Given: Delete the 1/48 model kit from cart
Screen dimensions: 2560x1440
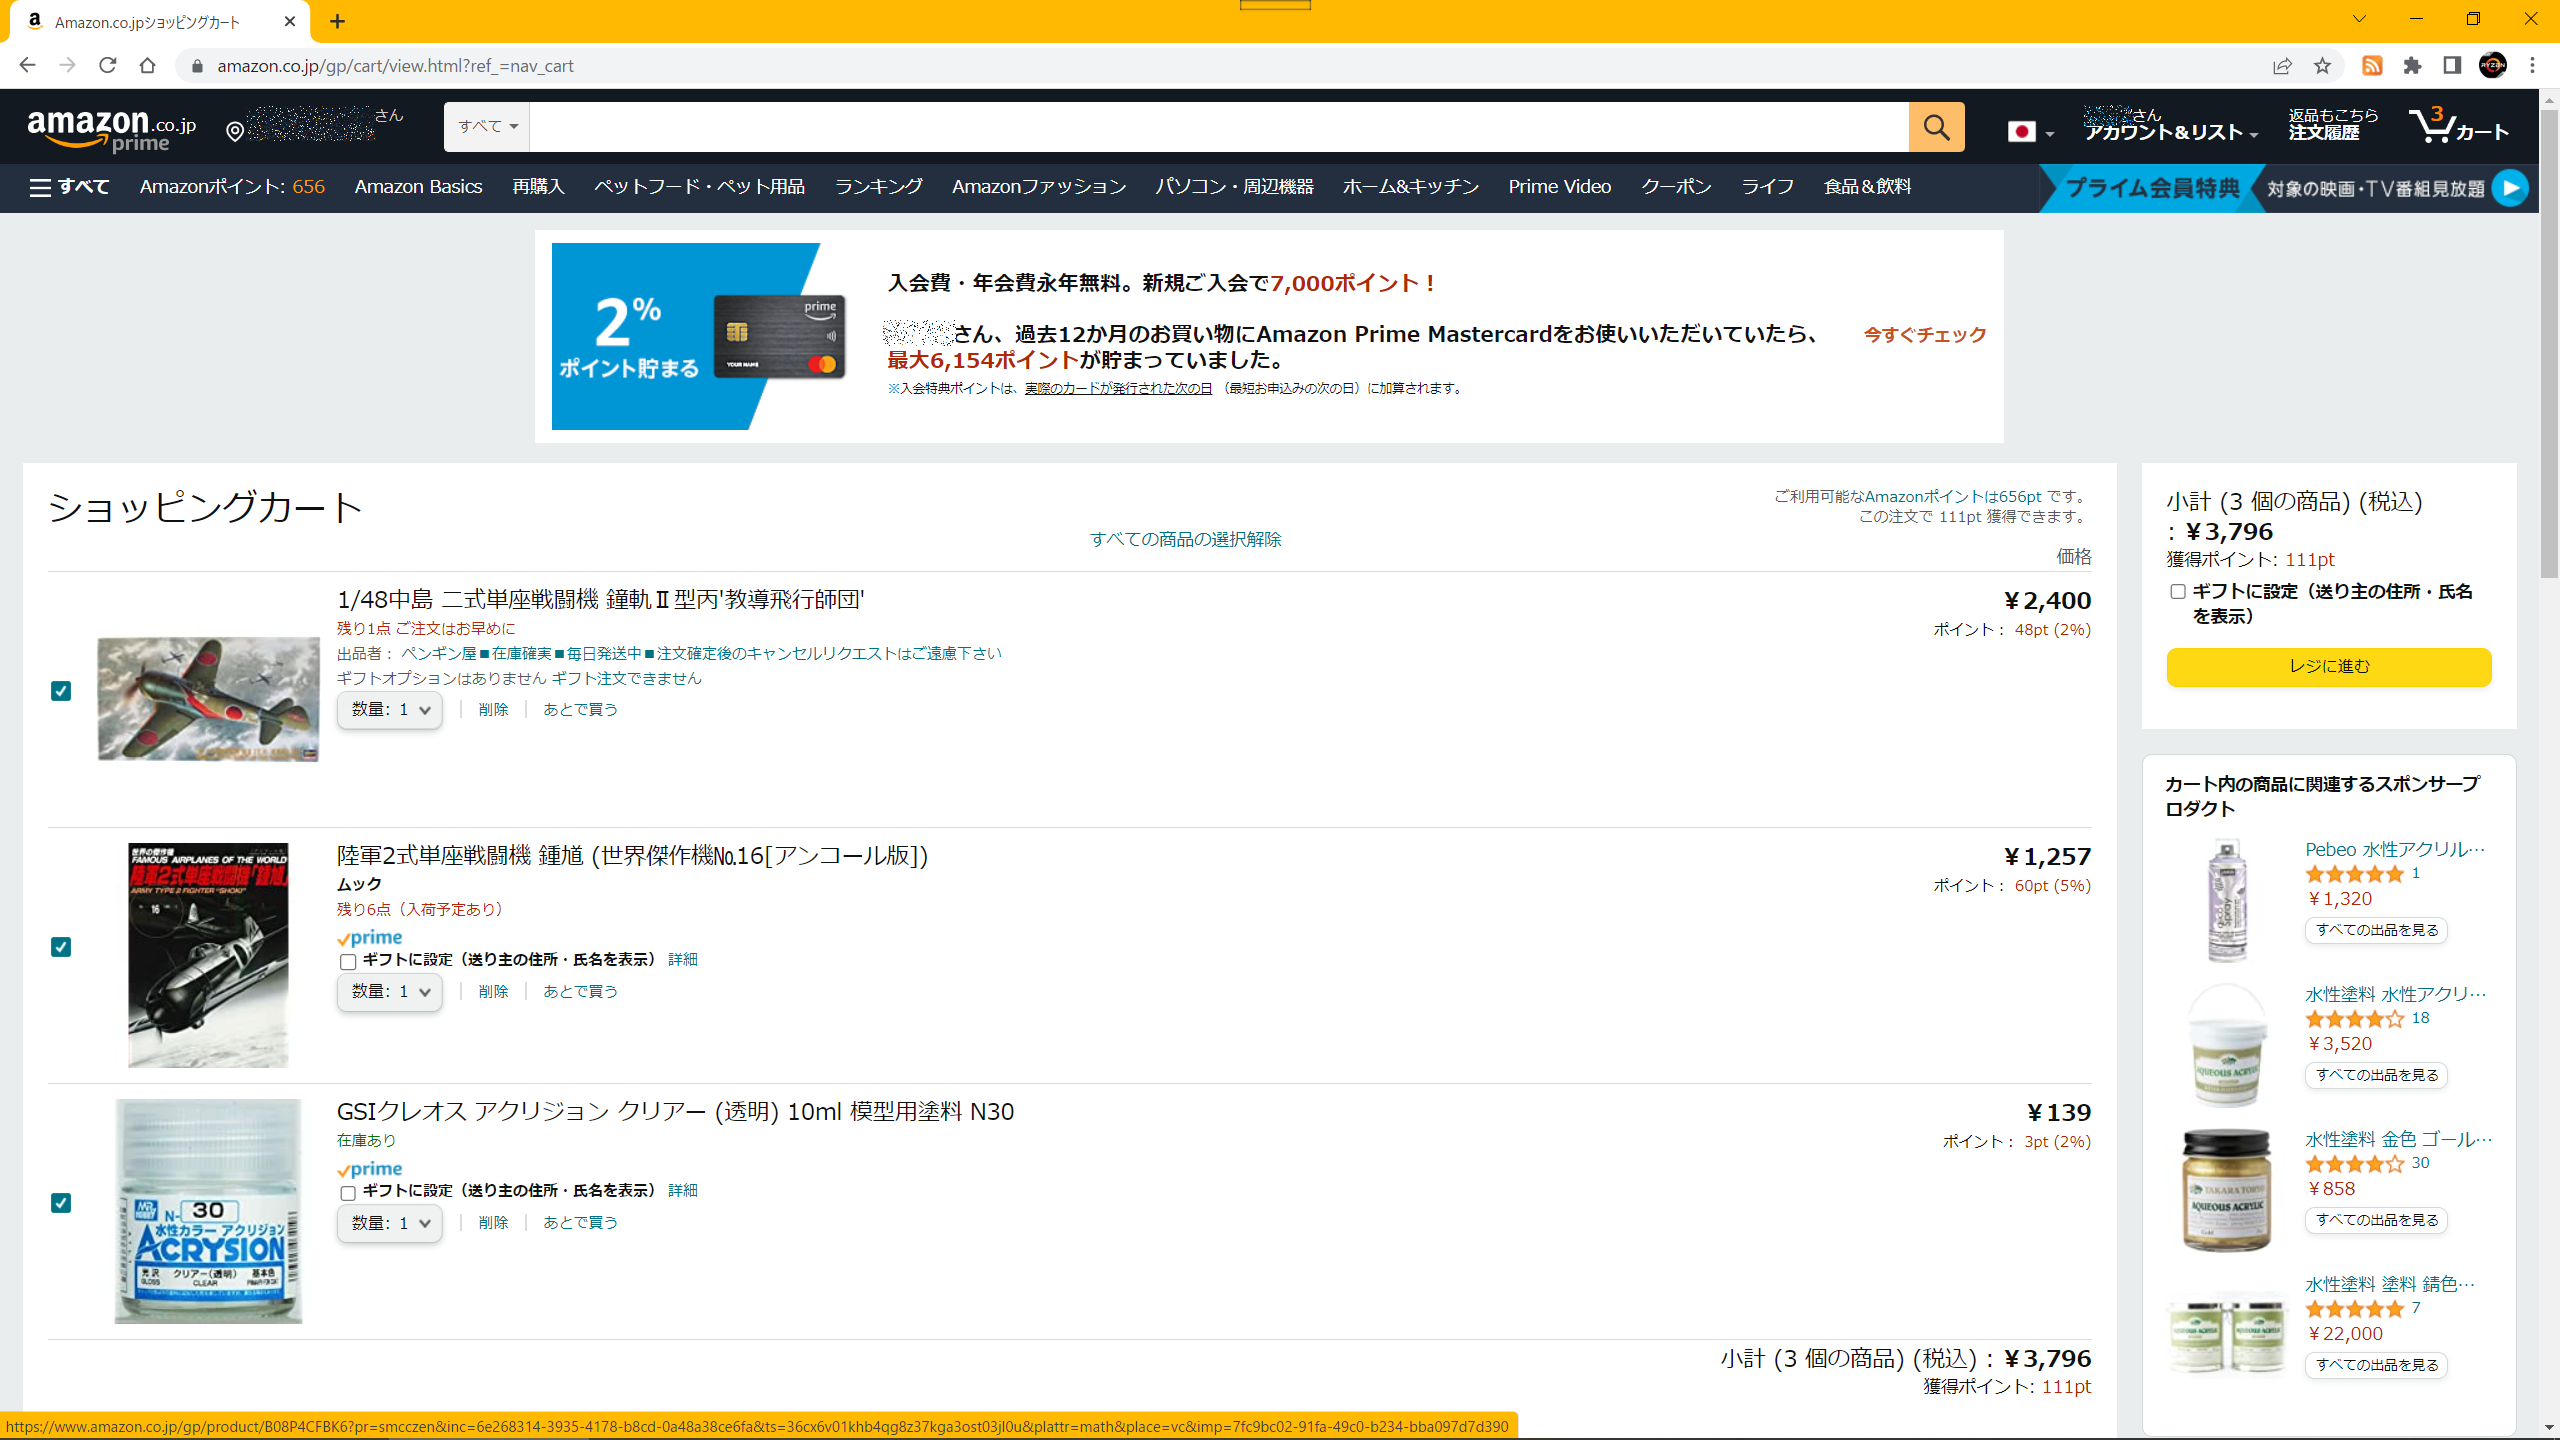Looking at the screenshot, I should pos(493,710).
